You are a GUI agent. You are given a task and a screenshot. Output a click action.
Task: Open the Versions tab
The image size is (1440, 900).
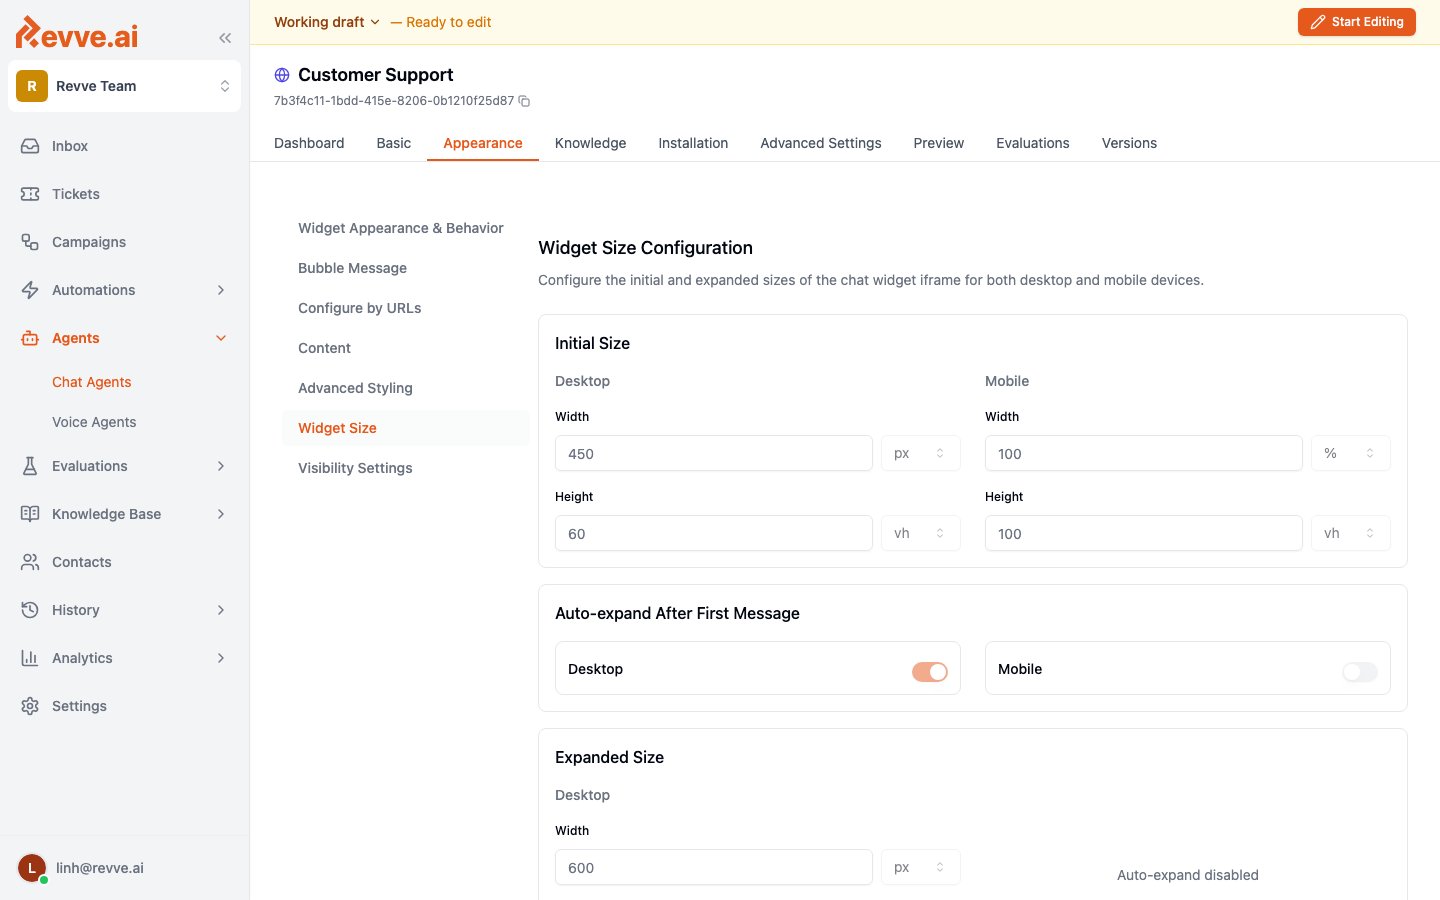1129,143
